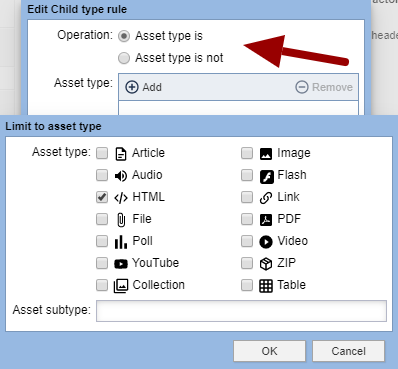The width and height of the screenshot is (398, 369).
Task: Confirm with the OK button
Action: pyautogui.click(x=269, y=351)
